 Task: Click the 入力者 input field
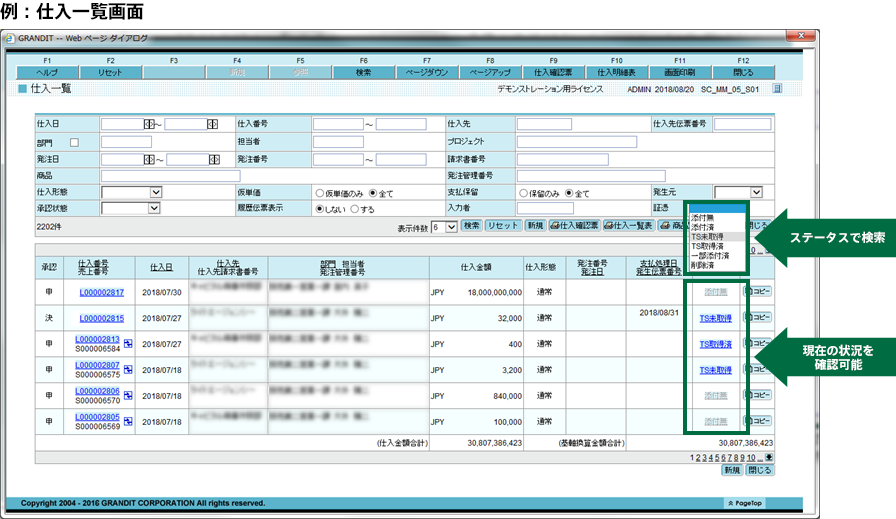click(545, 209)
